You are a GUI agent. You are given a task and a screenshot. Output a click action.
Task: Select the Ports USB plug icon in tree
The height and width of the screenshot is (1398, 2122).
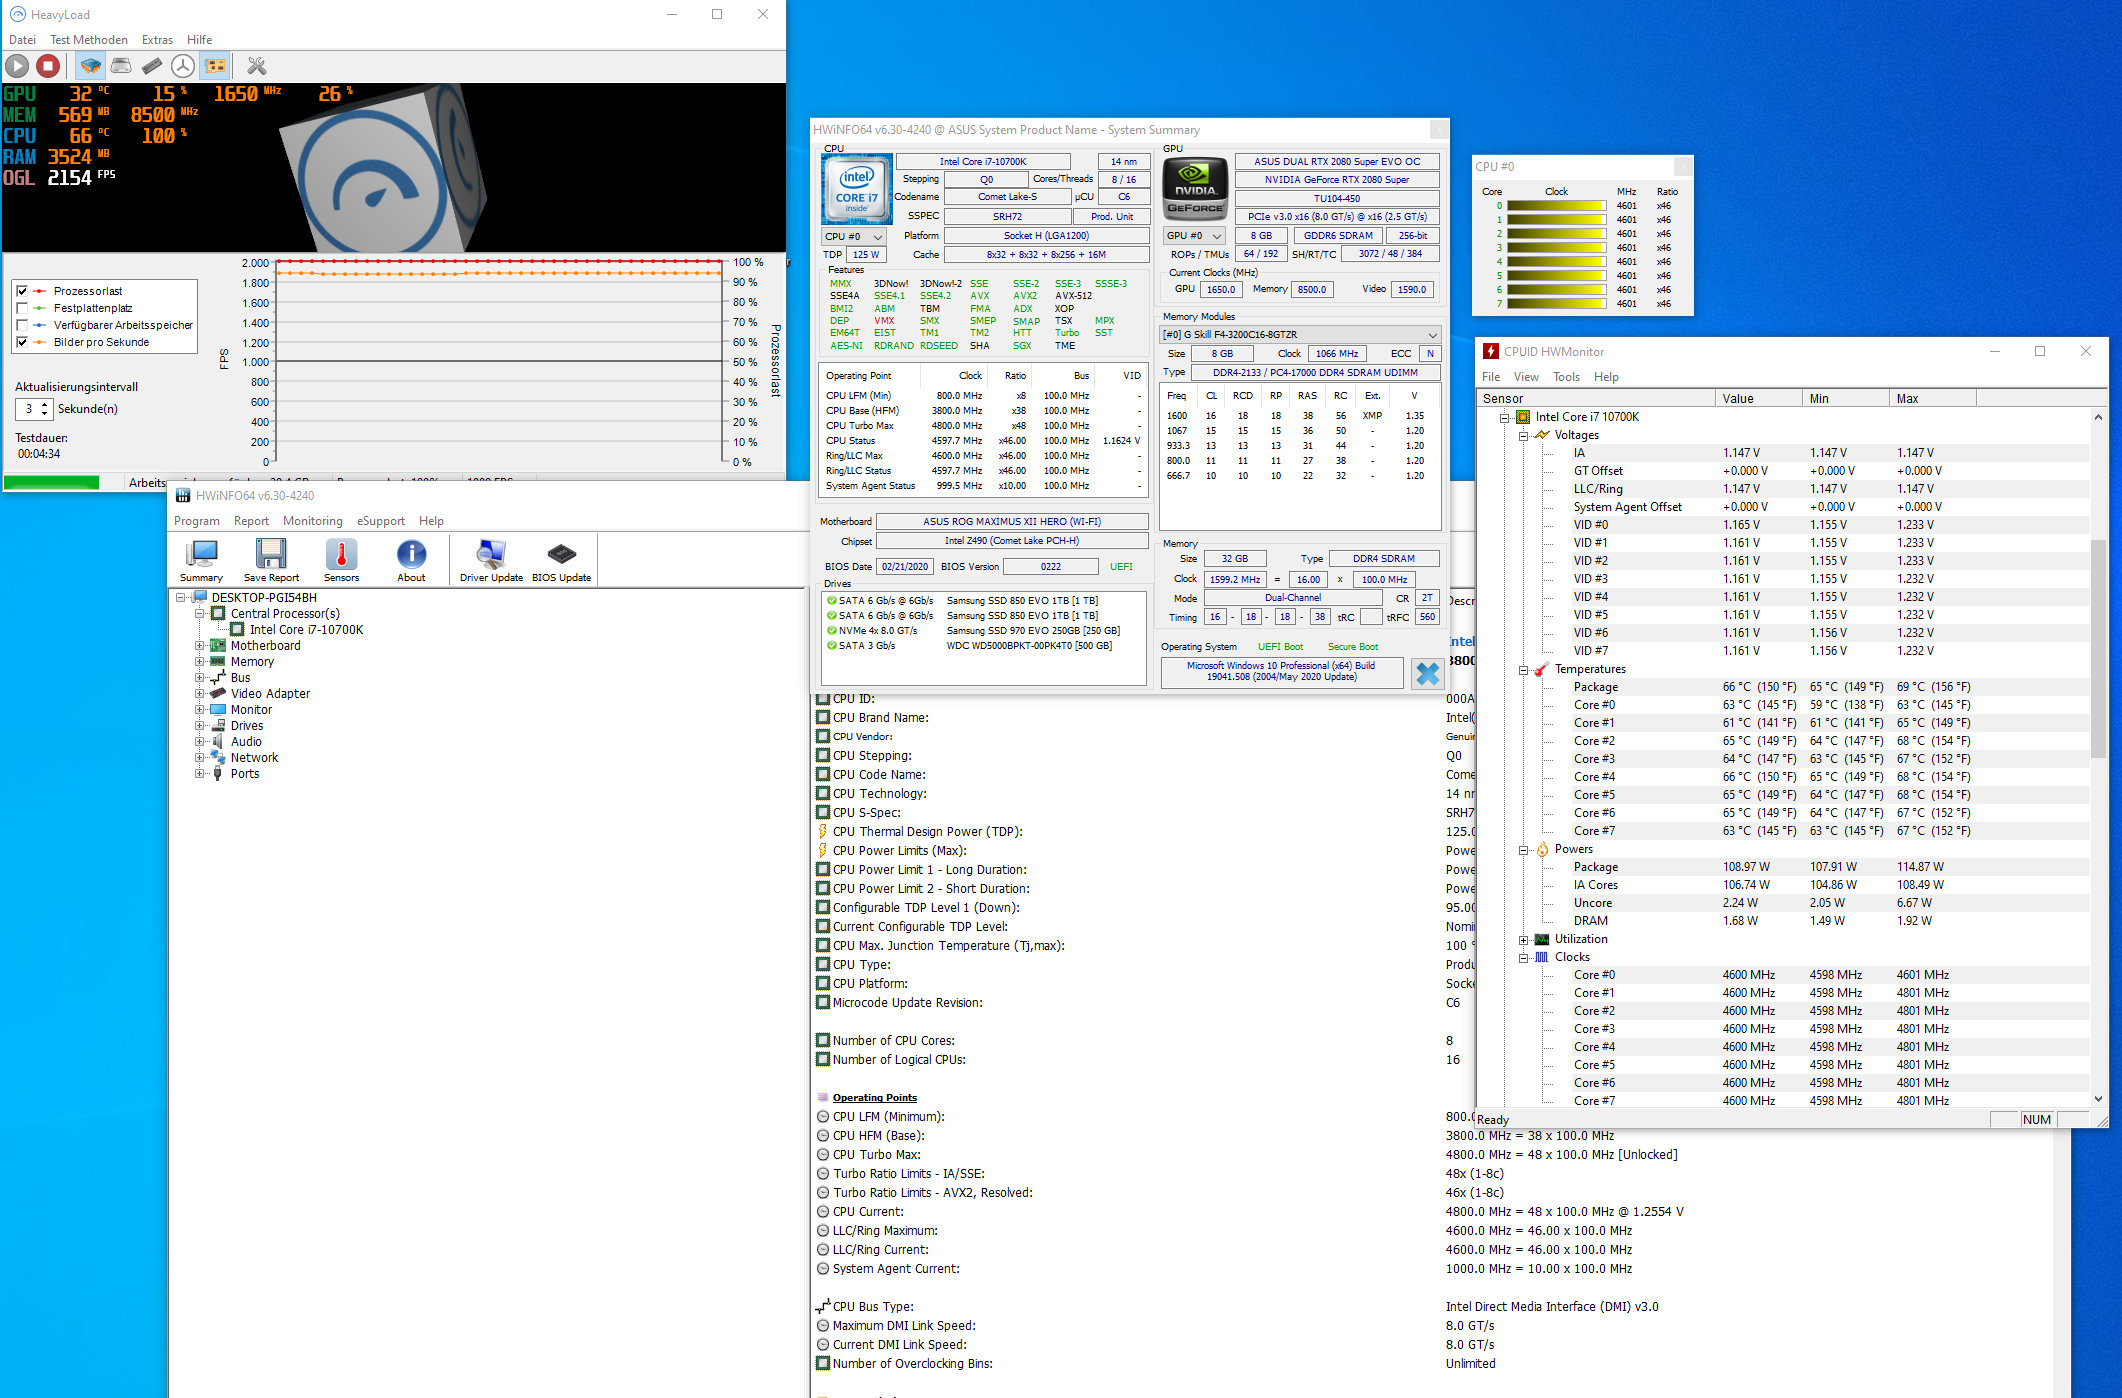(217, 774)
